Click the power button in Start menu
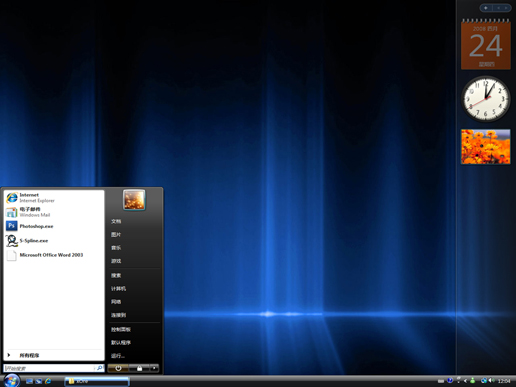Viewport: 516px width, 387px height. click(x=118, y=368)
